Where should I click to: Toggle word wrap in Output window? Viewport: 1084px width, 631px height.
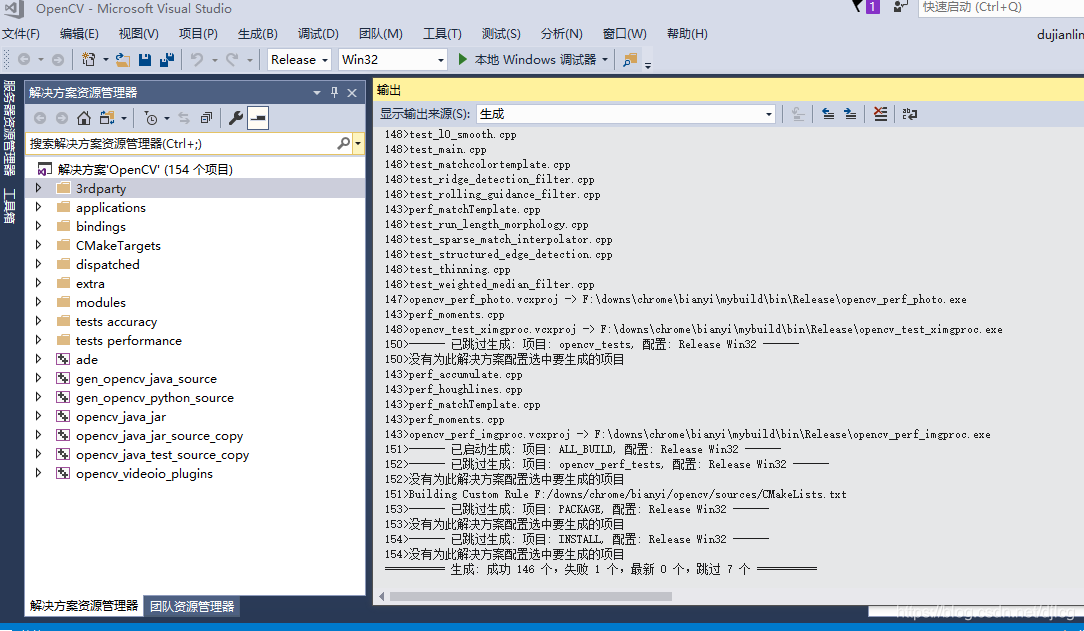pos(910,114)
